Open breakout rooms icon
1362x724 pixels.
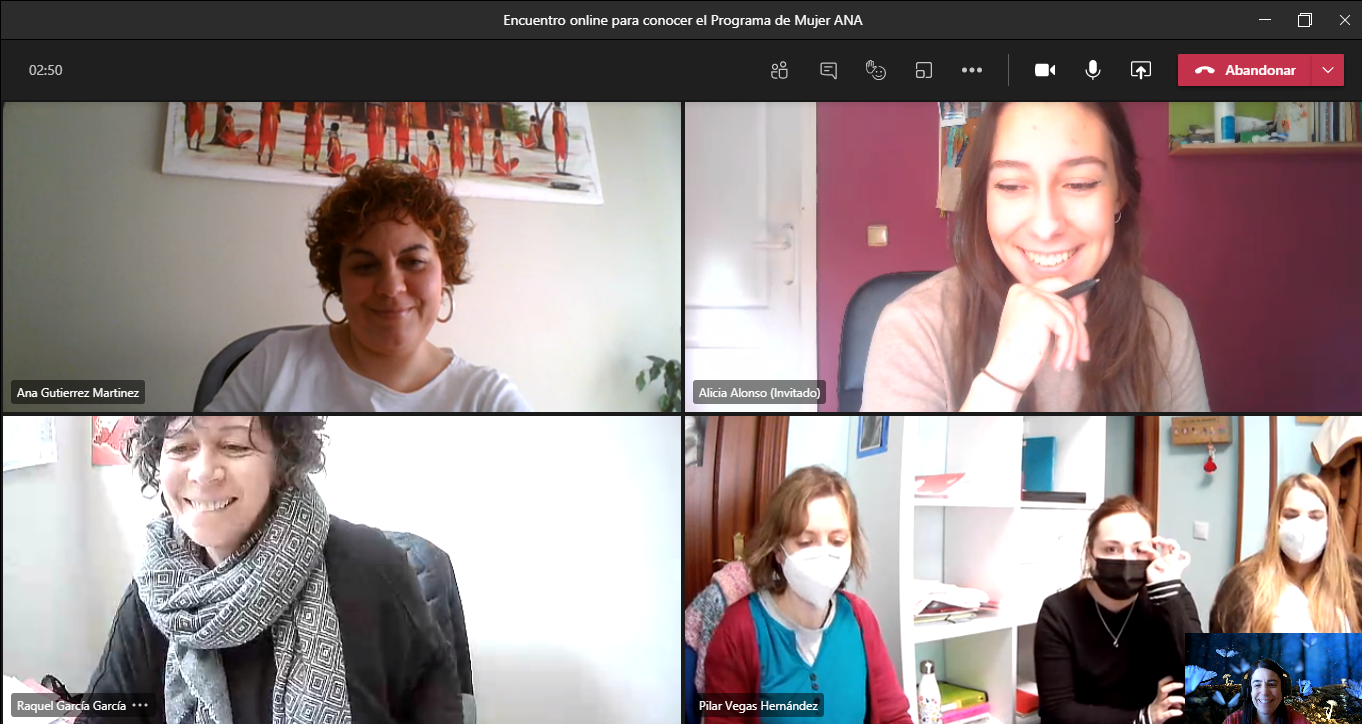(x=924, y=70)
